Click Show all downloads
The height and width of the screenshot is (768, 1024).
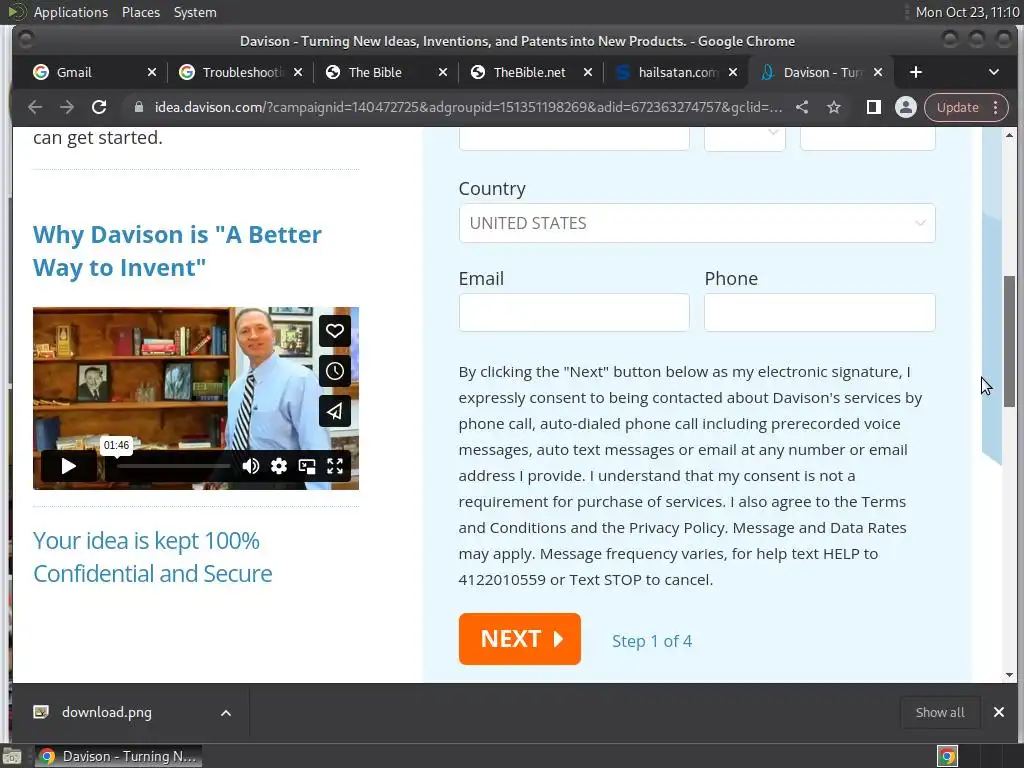(x=940, y=712)
